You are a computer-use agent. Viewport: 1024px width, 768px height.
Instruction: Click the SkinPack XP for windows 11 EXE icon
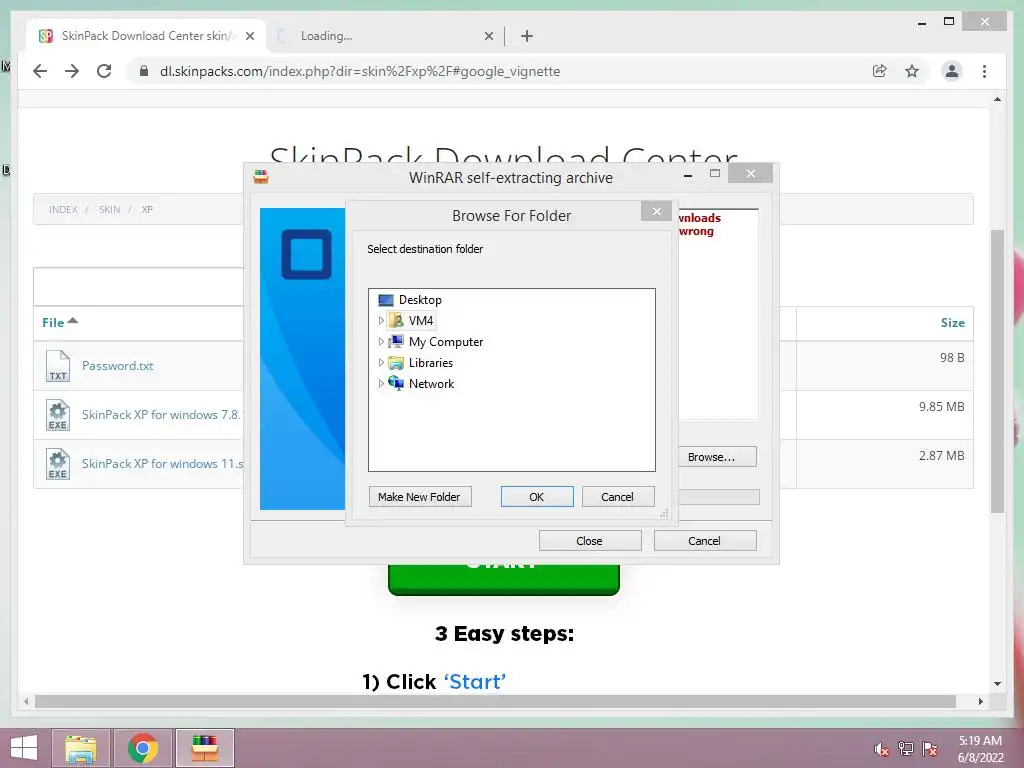tap(58, 464)
